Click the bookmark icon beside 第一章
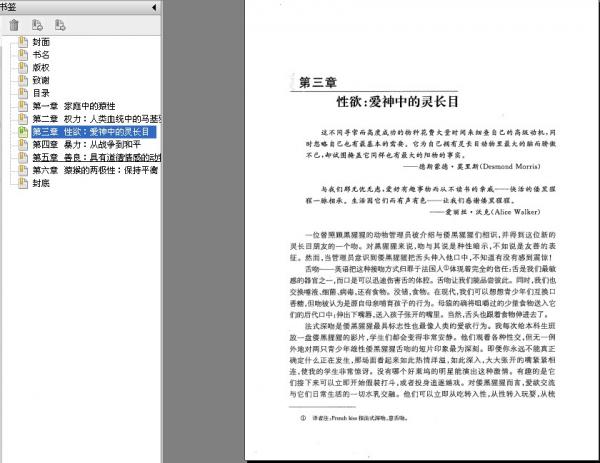The image size is (600, 463). [23, 106]
